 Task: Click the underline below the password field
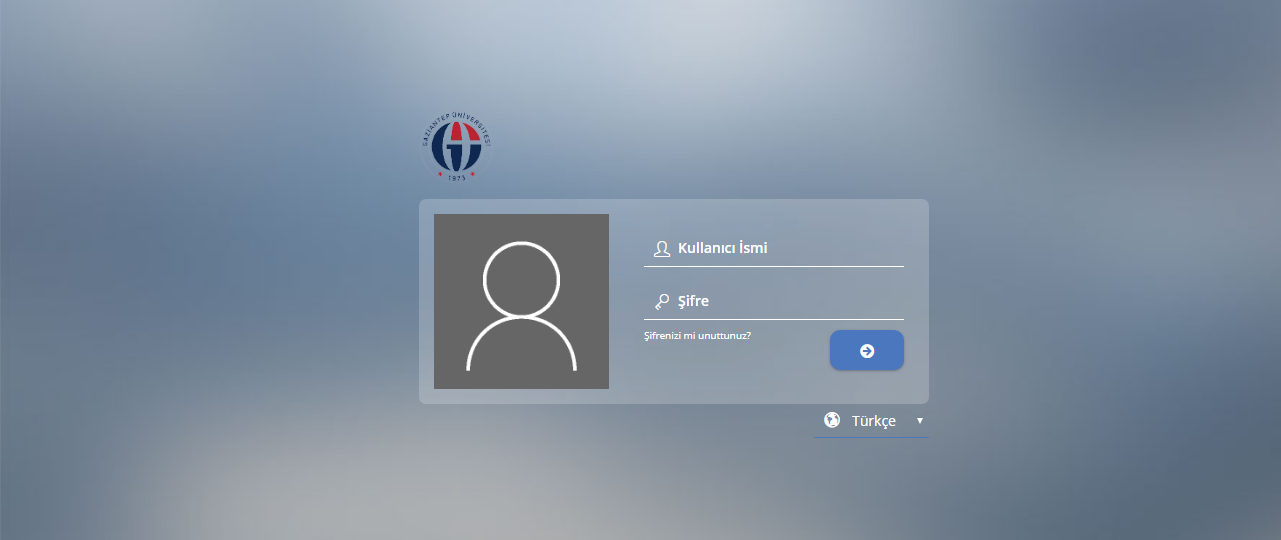[773, 319]
